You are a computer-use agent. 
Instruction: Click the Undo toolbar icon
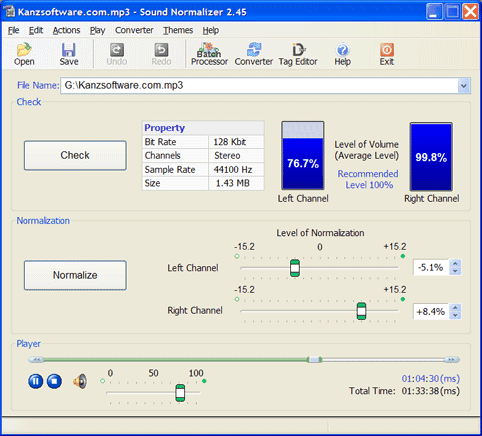point(117,54)
